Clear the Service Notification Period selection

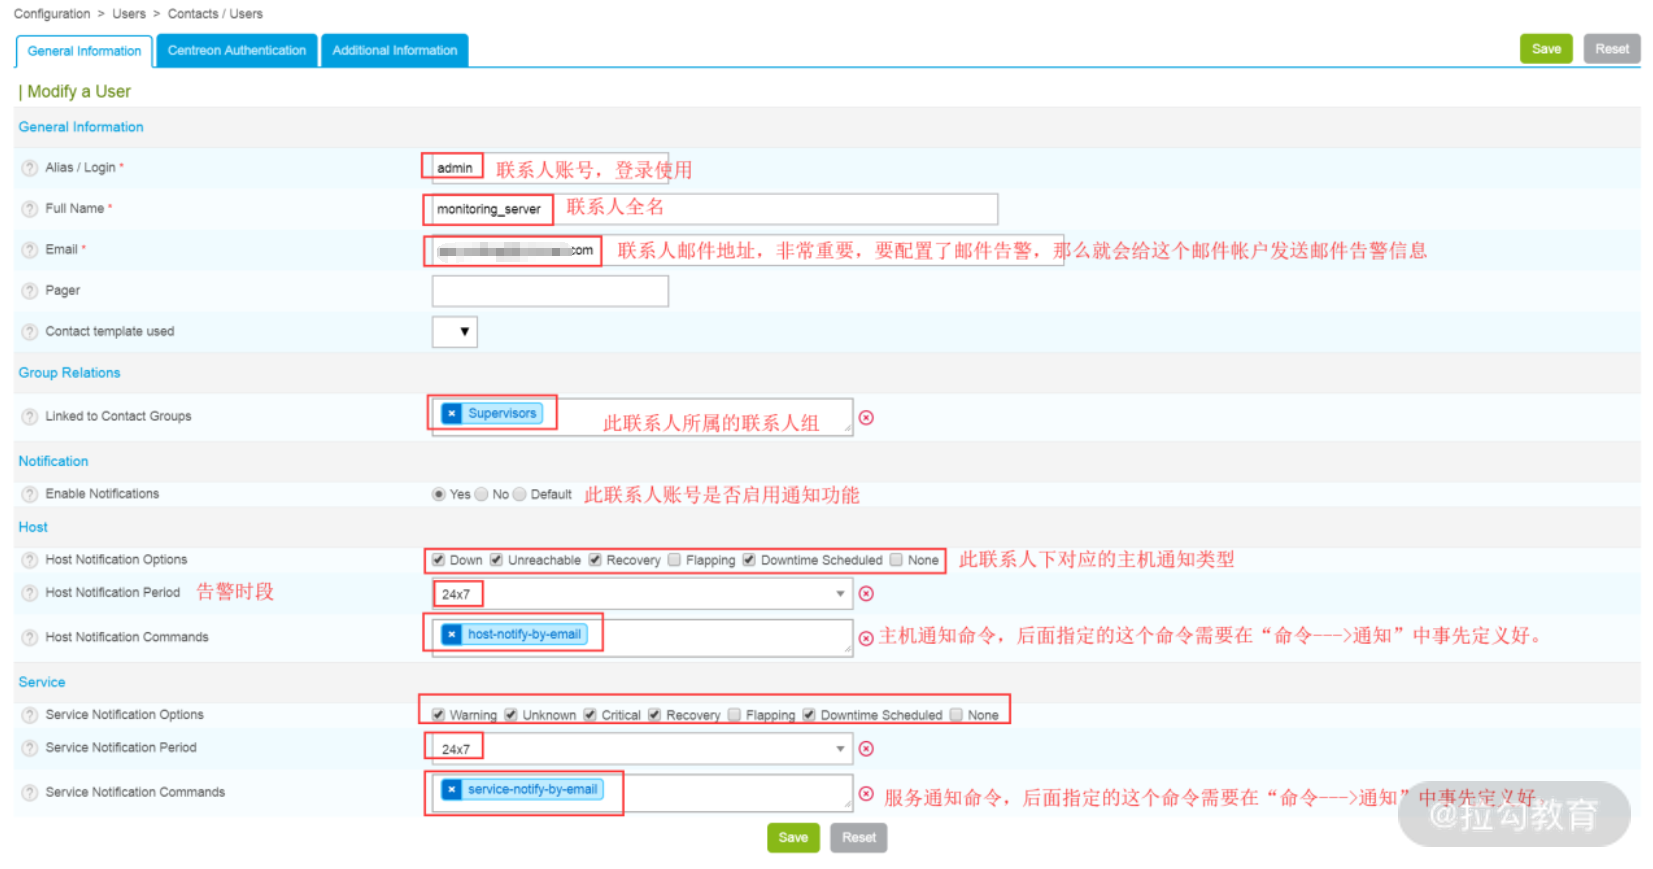(866, 749)
